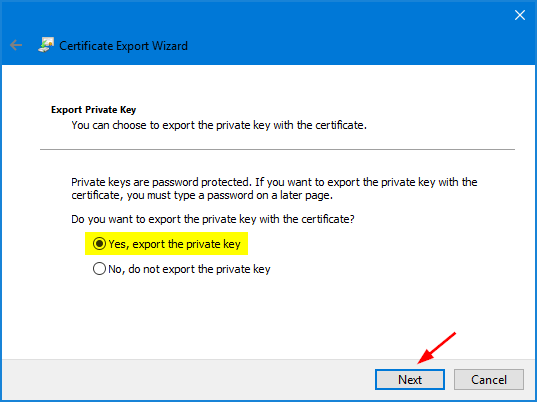537x402 pixels.
Task: Click the blank white area below the radio options
Action: 268,317
